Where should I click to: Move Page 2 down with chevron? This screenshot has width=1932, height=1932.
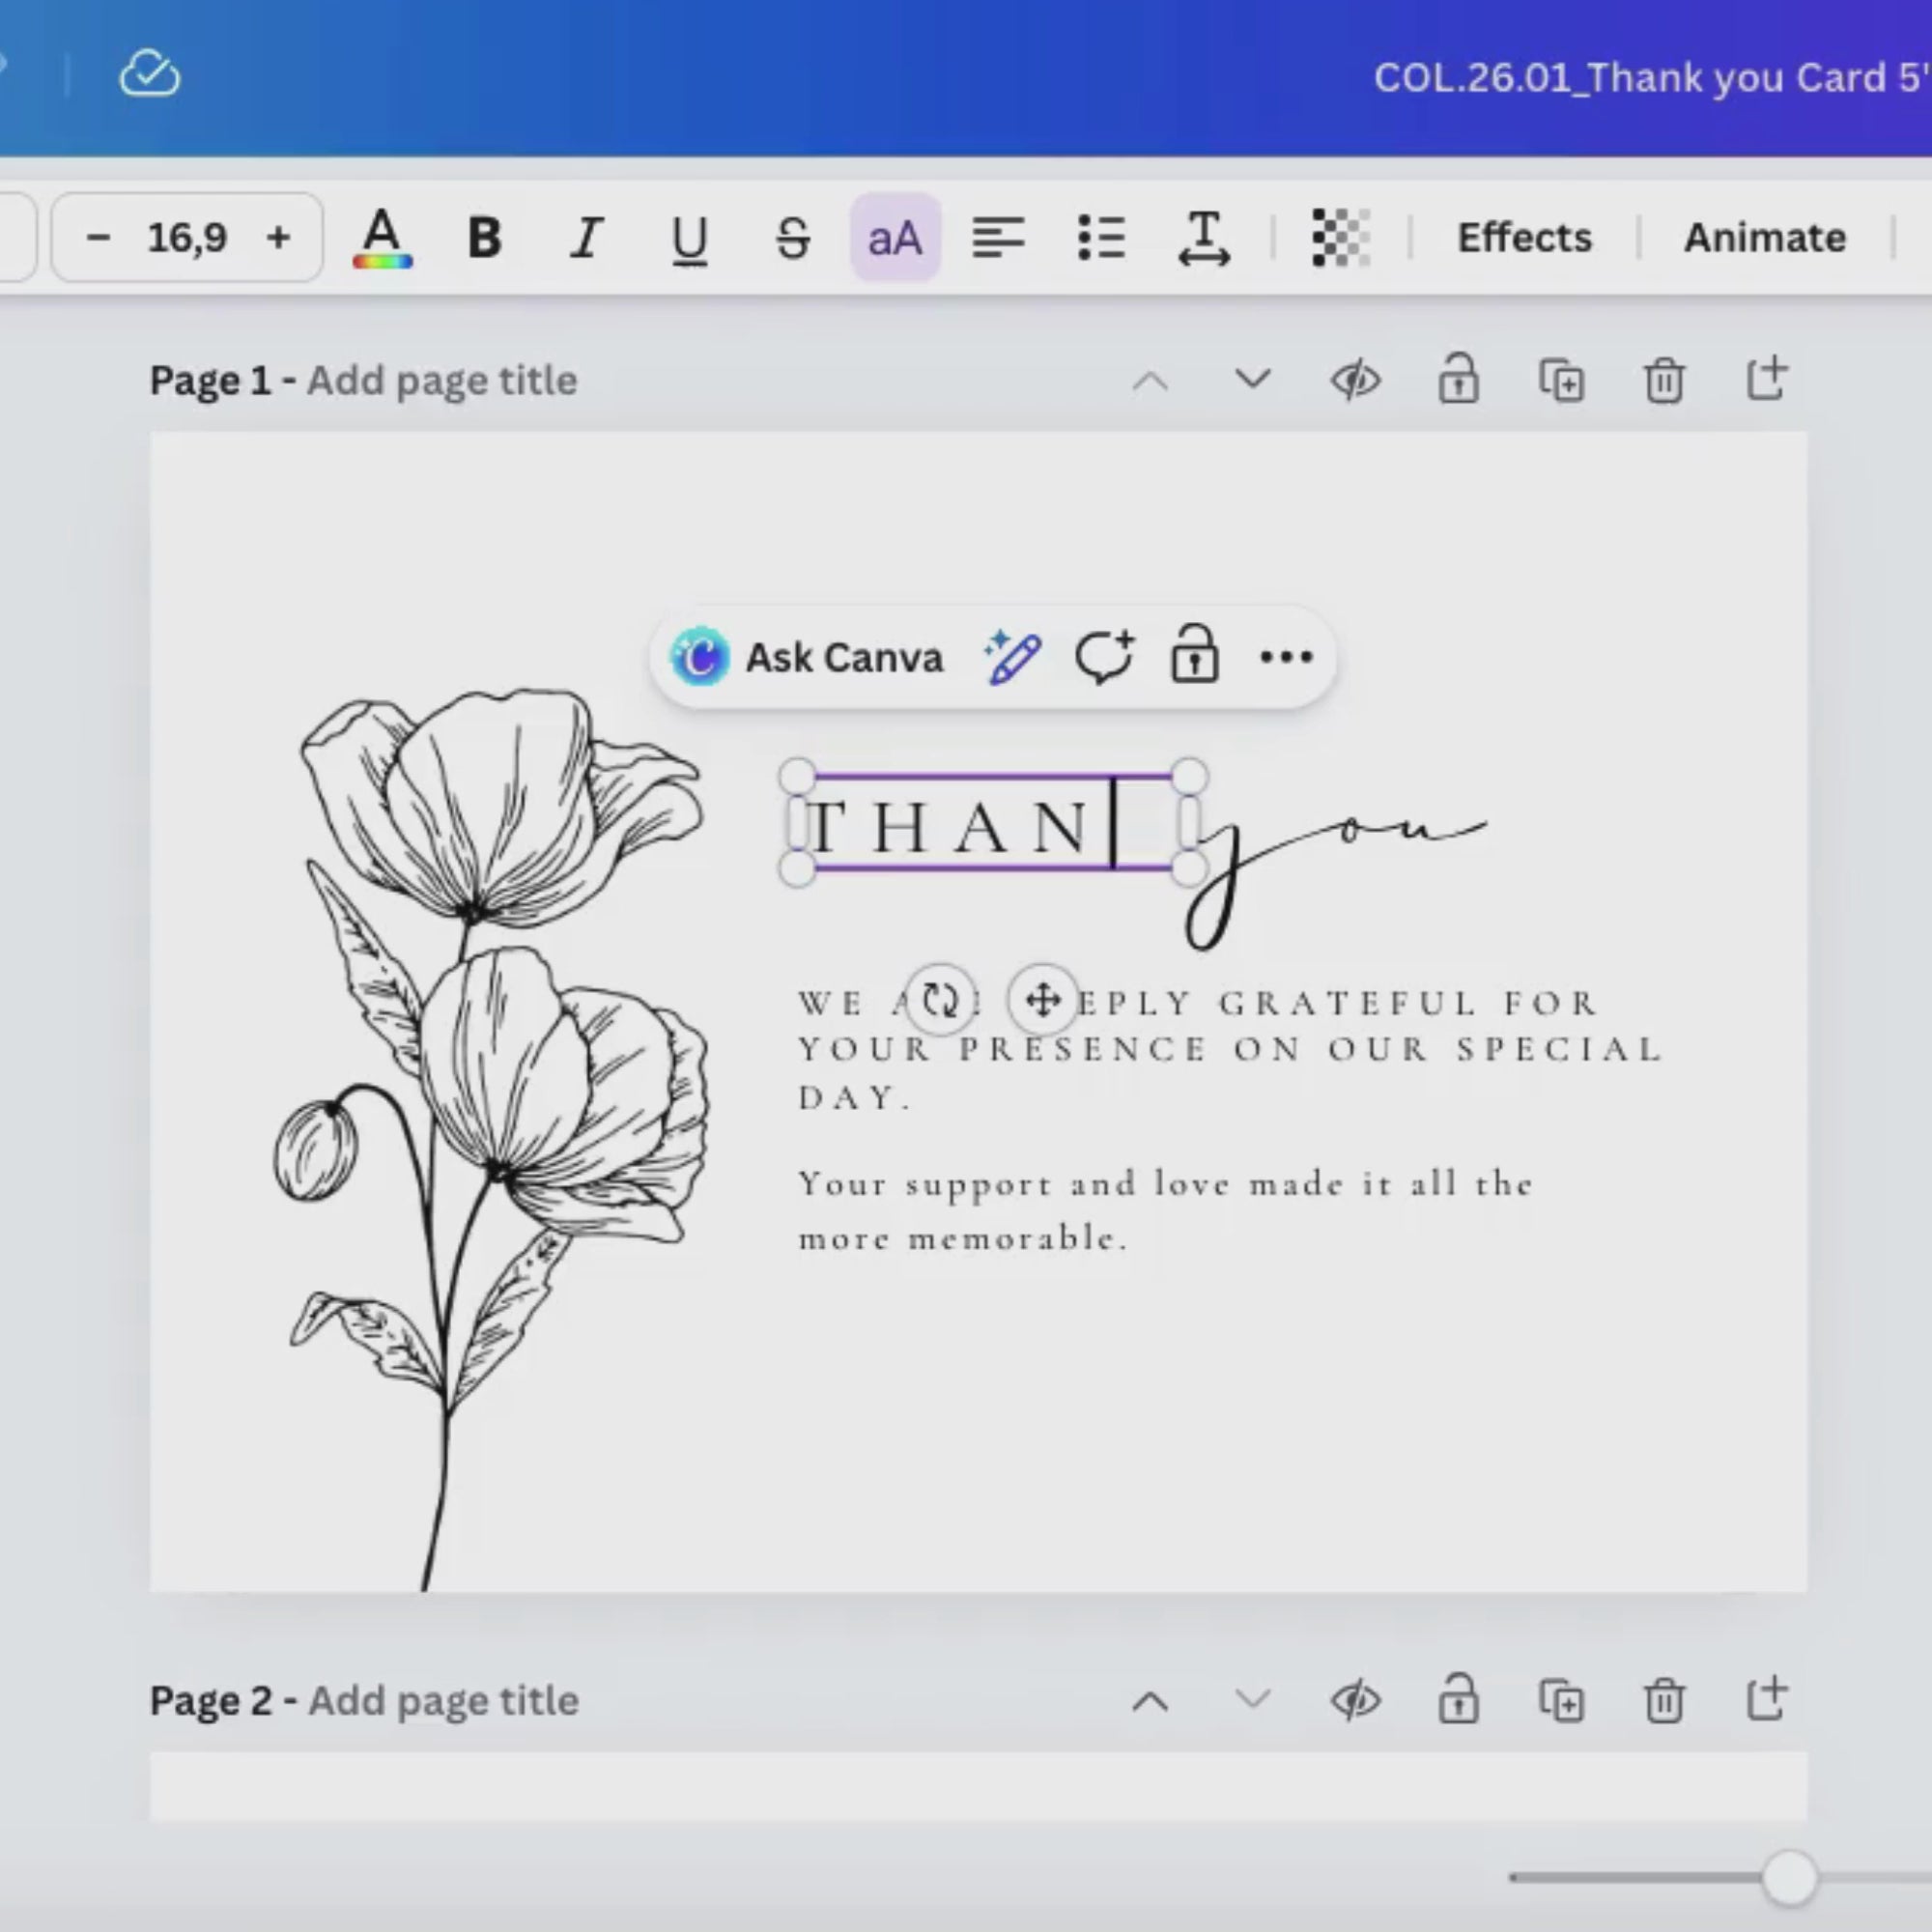[x=1252, y=1700]
